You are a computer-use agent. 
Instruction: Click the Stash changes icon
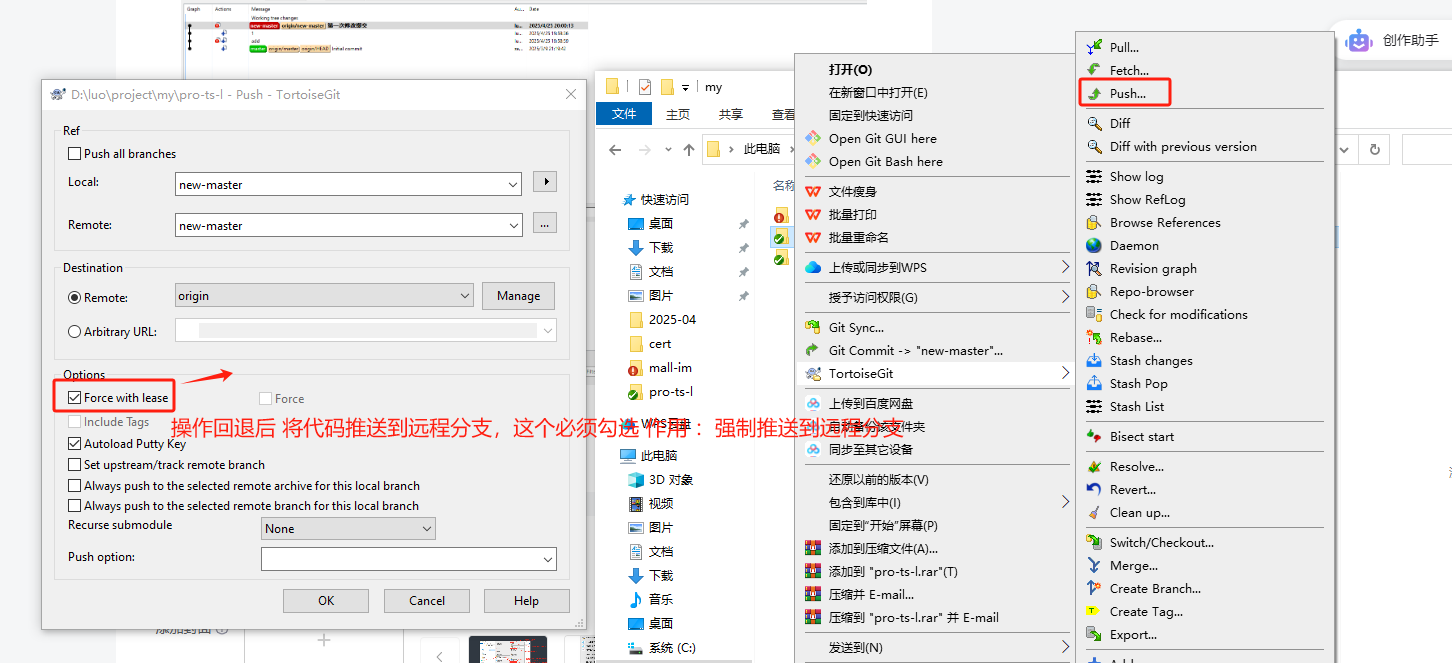1094,360
